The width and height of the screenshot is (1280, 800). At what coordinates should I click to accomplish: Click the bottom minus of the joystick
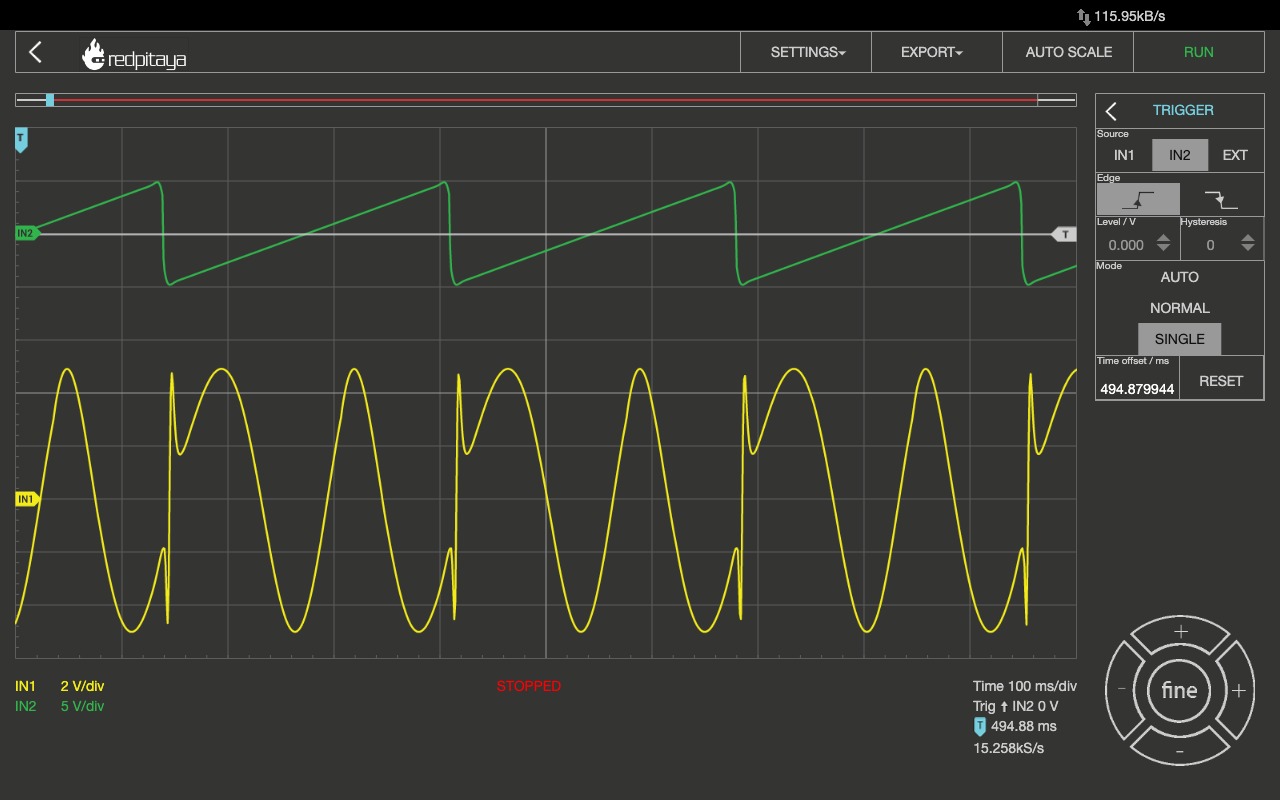pos(1180,750)
